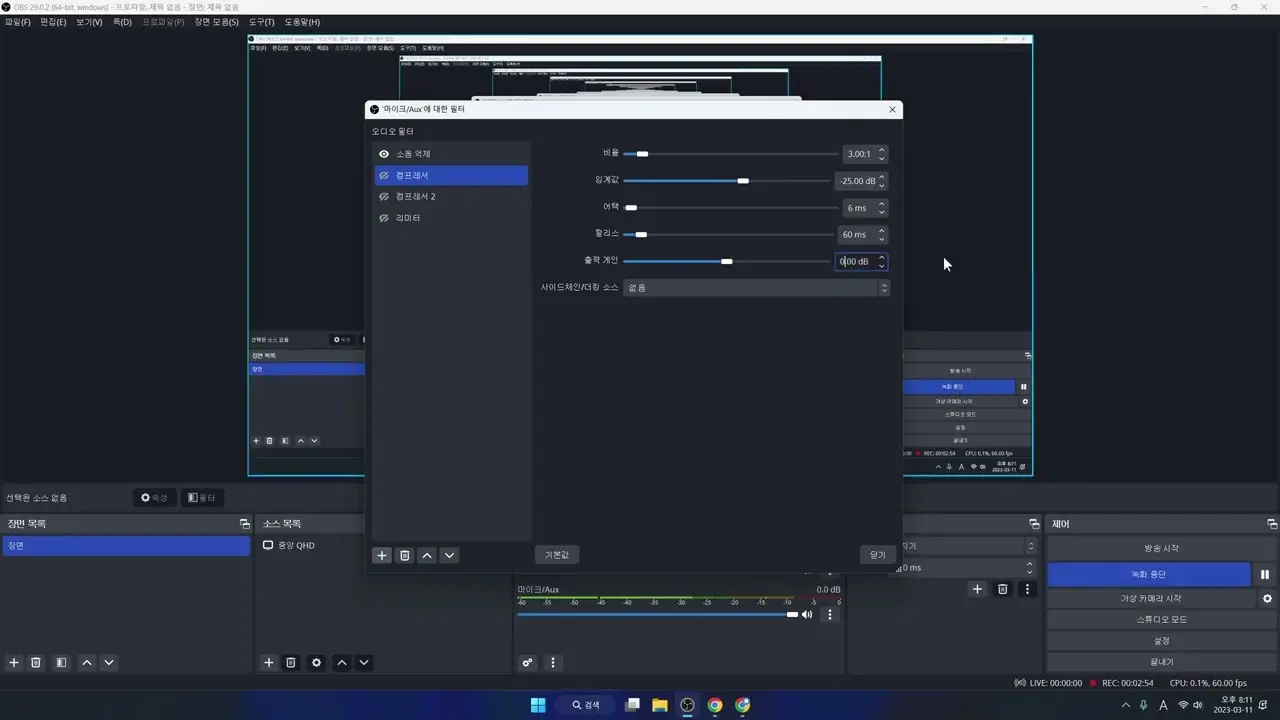Reset filter with 기본값 button
This screenshot has height=720, width=1280.
pos(557,555)
